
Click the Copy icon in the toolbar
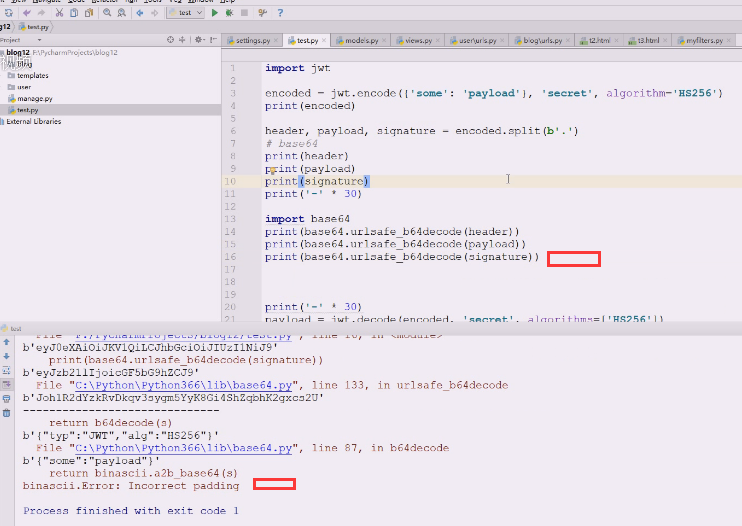point(74,13)
